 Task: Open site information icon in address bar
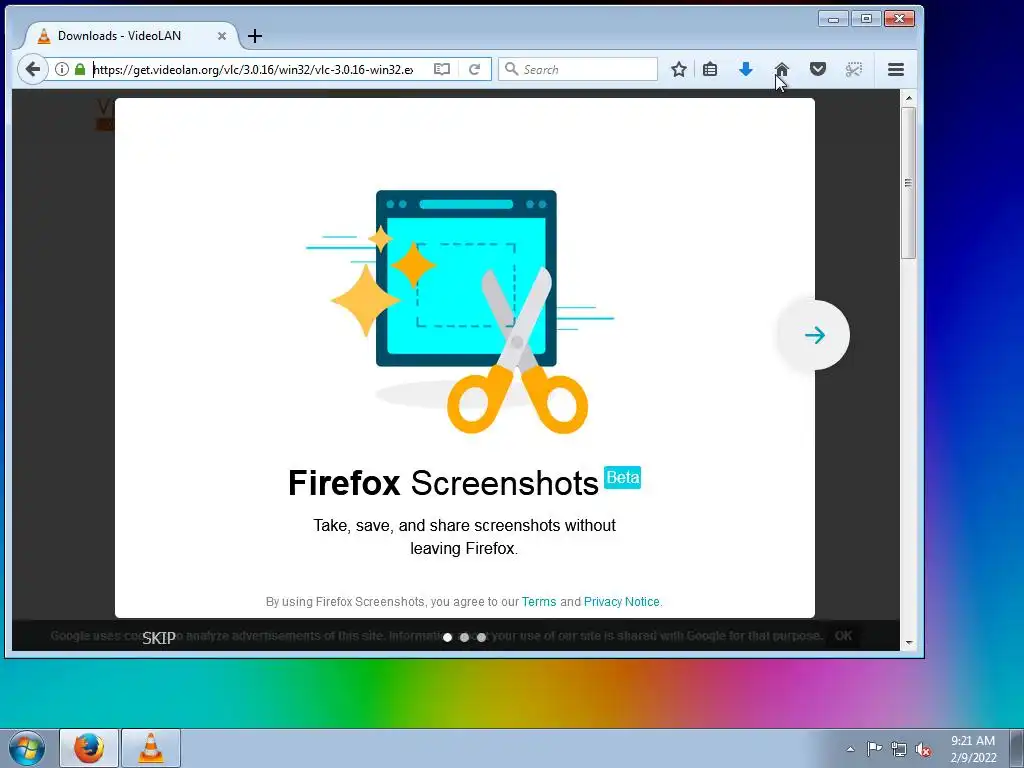click(x=62, y=69)
